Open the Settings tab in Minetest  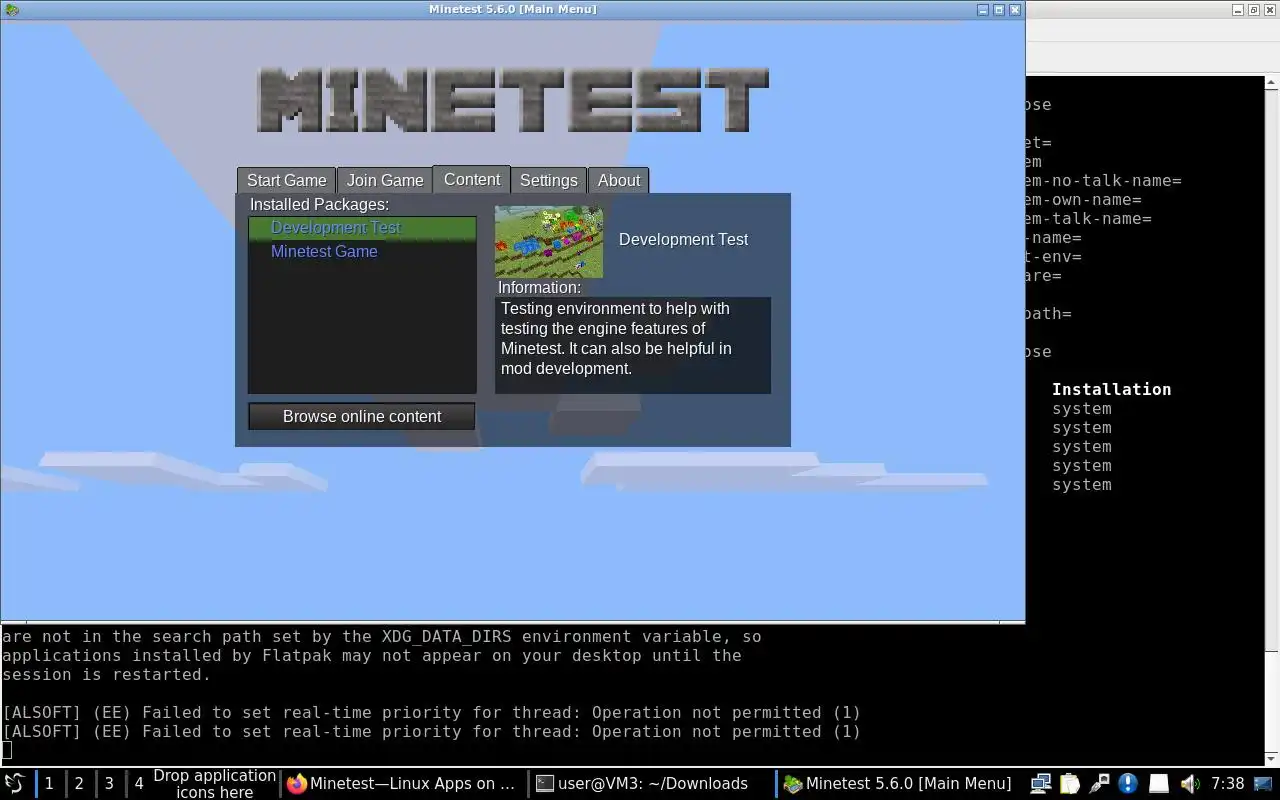tap(548, 180)
